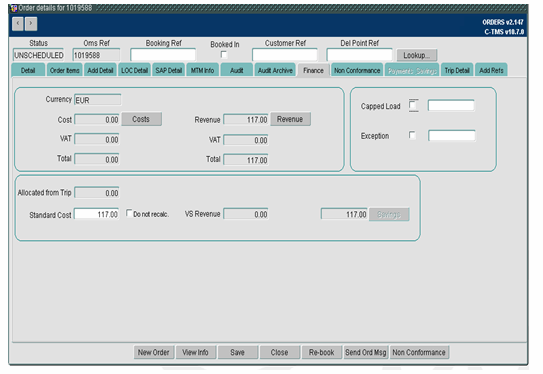Click the Revenue amount 117.00 field
This screenshot has width=543, height=374.
[x=246, y=119]
